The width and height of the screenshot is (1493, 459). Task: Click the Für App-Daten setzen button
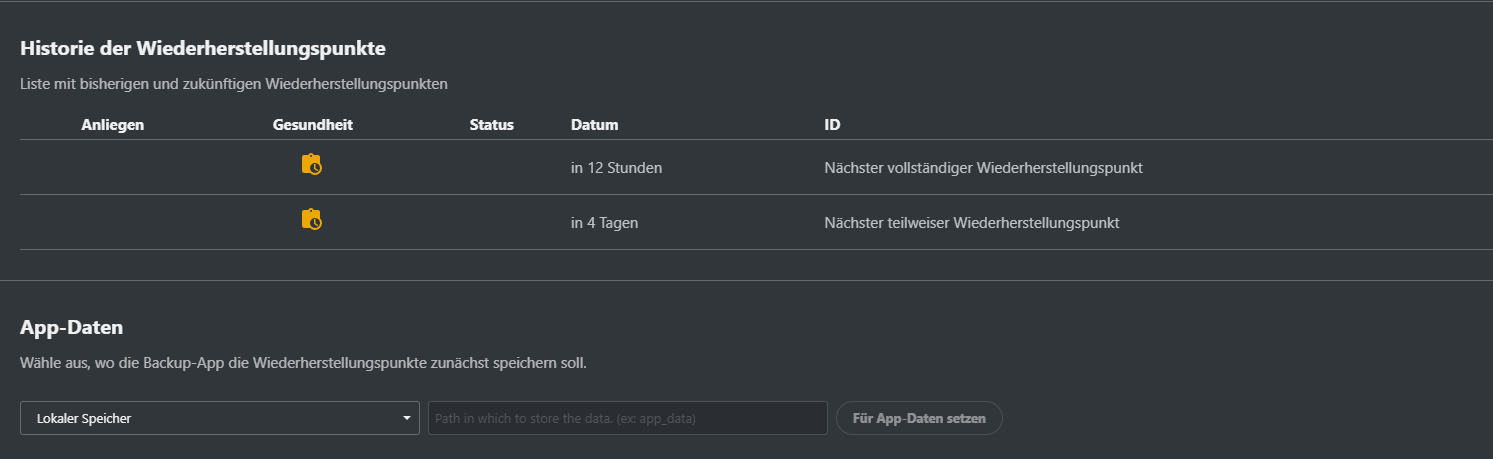click(x=919, y=418)
